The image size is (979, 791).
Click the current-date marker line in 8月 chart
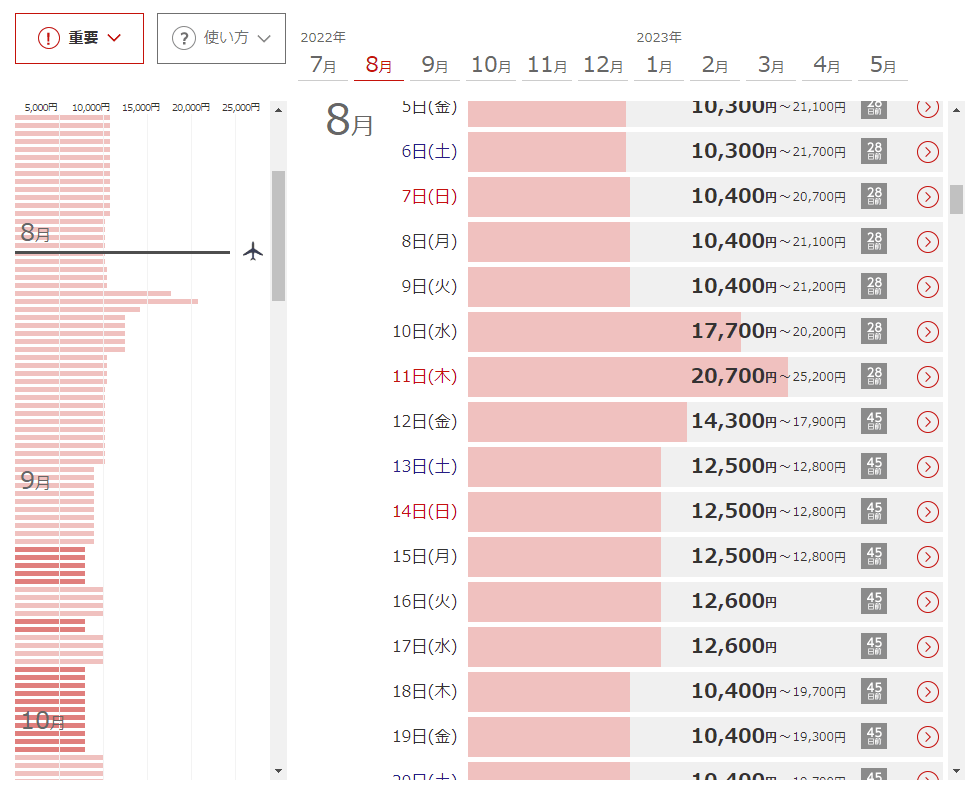click(122, 252)
